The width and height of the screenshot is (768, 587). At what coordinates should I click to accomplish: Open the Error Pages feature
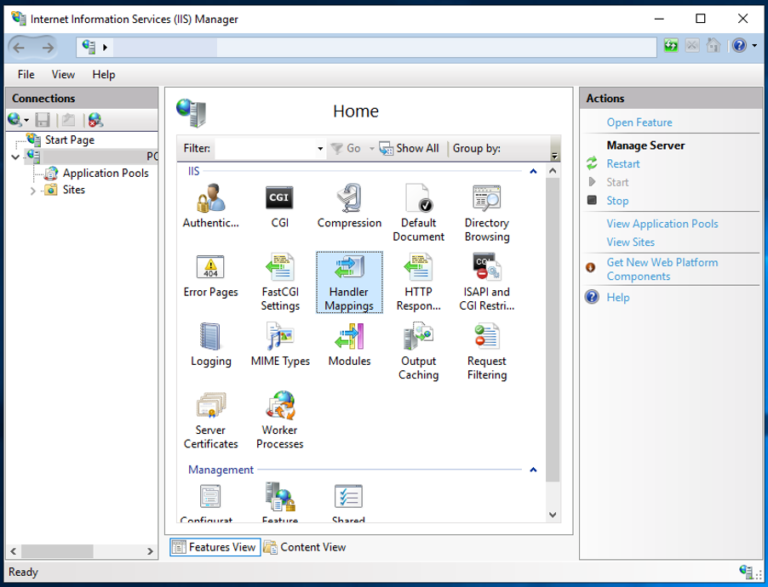coord(211,275)
